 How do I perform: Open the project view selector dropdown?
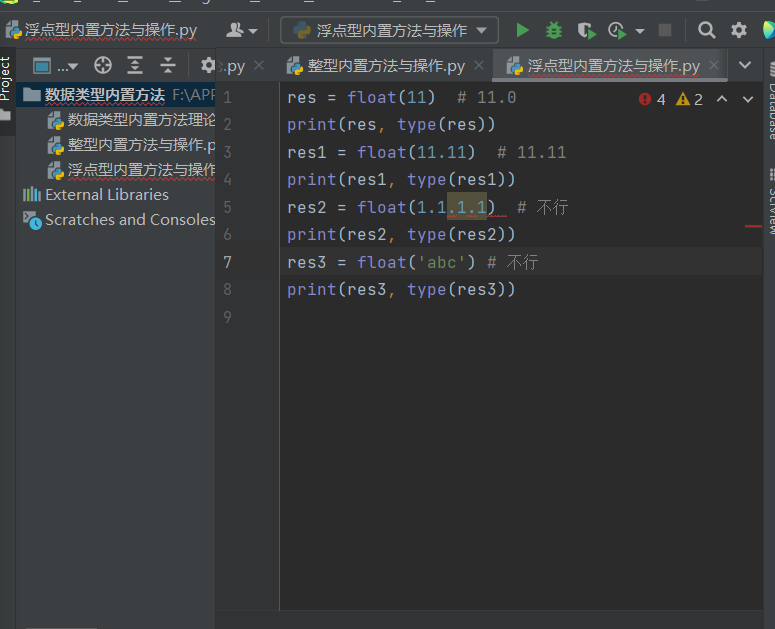[x=54, y=65]
